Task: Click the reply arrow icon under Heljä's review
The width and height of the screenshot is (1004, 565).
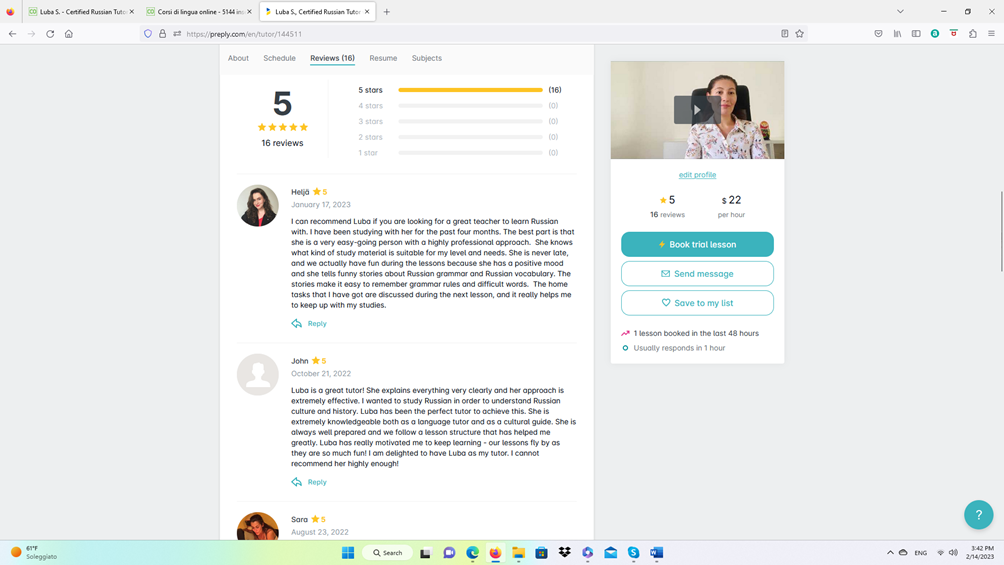Action: pyautogui.click(x=297, y=324)
